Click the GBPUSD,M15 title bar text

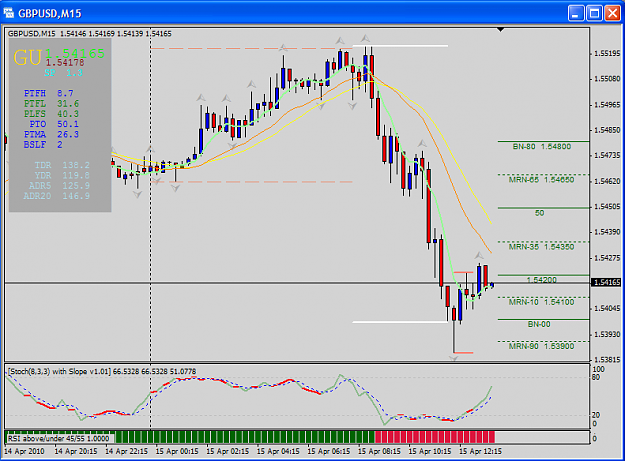click(50, 14)
